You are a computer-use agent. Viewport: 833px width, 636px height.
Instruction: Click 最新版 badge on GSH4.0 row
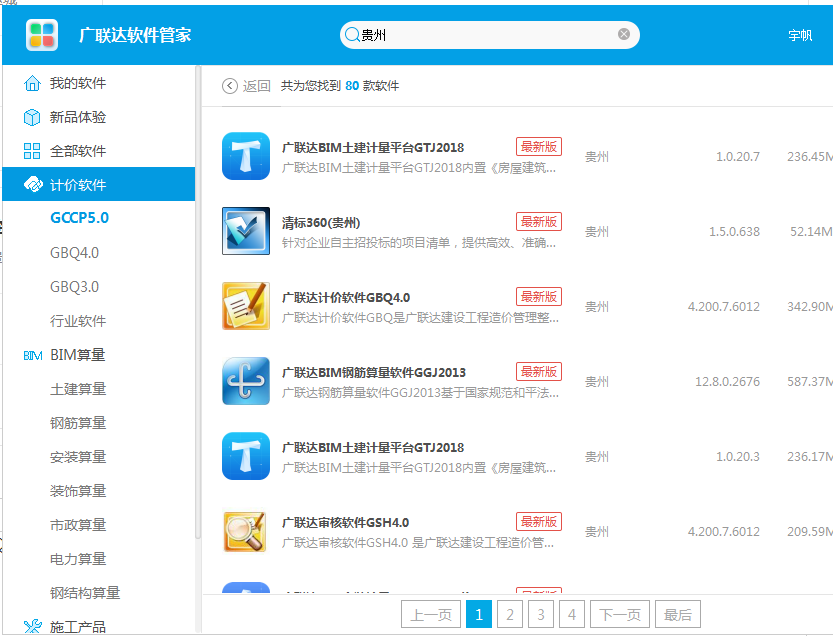pyautogui.click(x=539, y=522)
